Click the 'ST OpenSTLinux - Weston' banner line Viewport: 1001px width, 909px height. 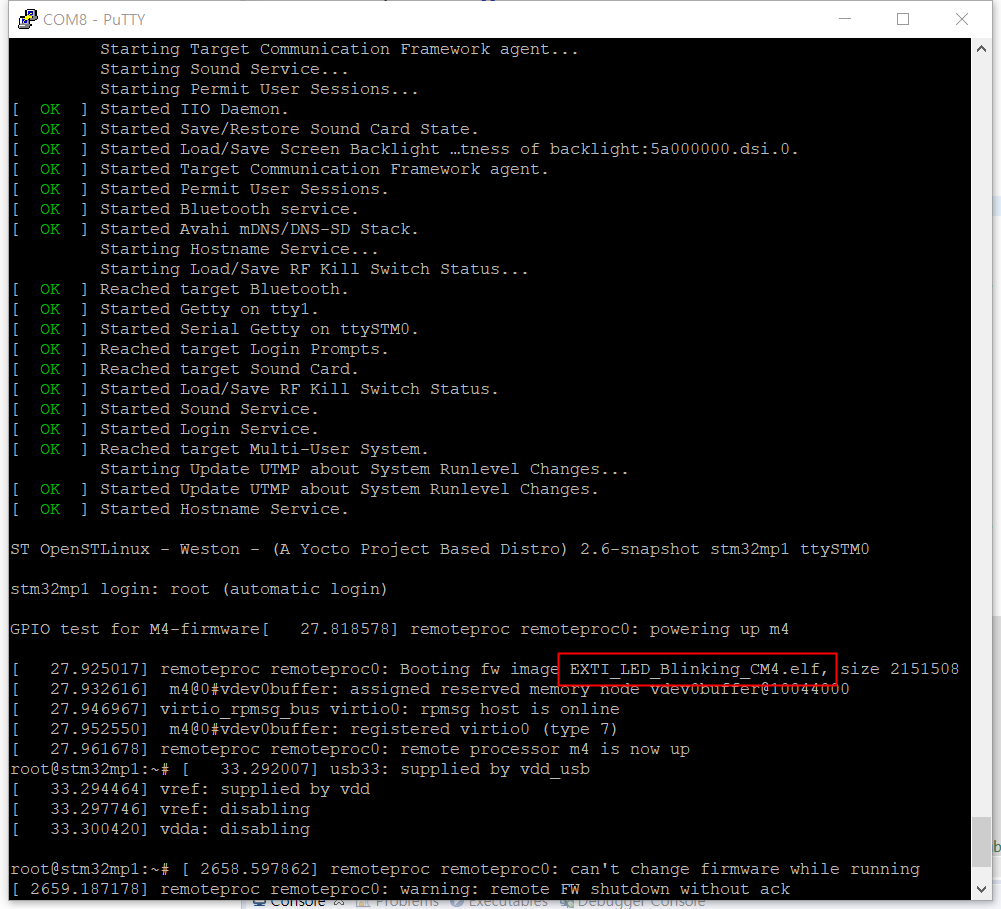point(440,549)
